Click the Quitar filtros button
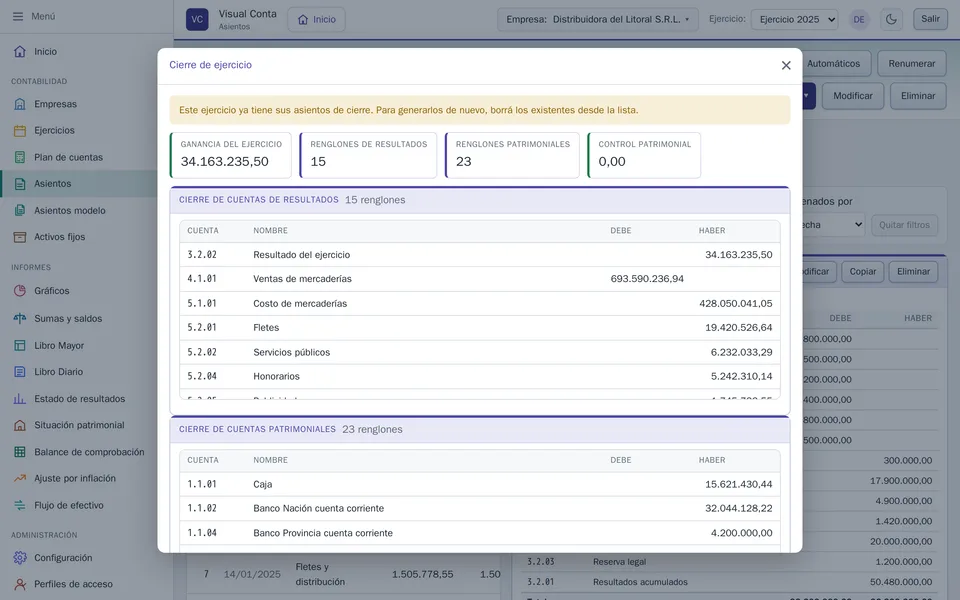The width and height of the screenshot is (960, 600). point(904,225)
